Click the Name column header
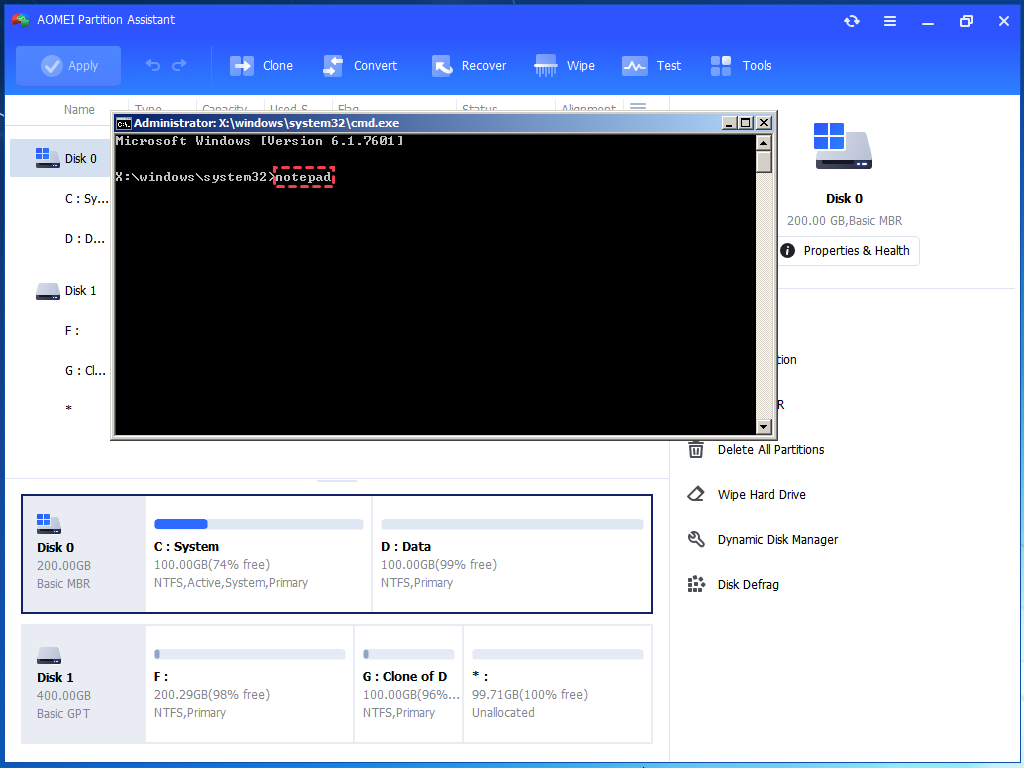Image resolution: width=1024 pixels, height=768 pixels. point(79,109)
